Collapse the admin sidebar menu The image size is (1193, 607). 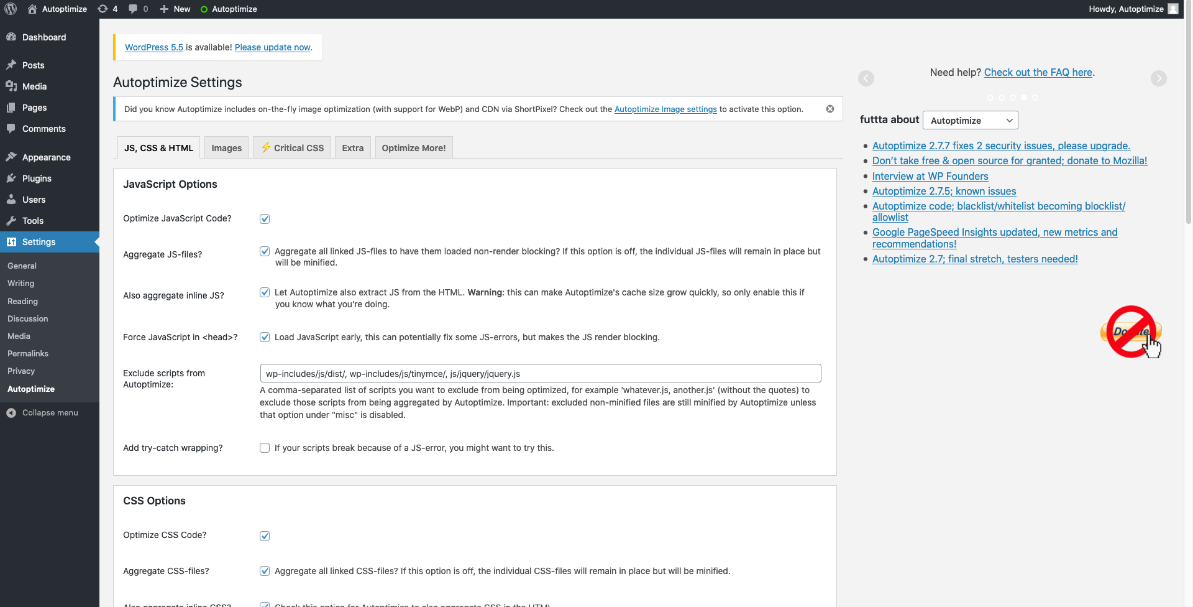pyautogui.click(x=49, y=413)
